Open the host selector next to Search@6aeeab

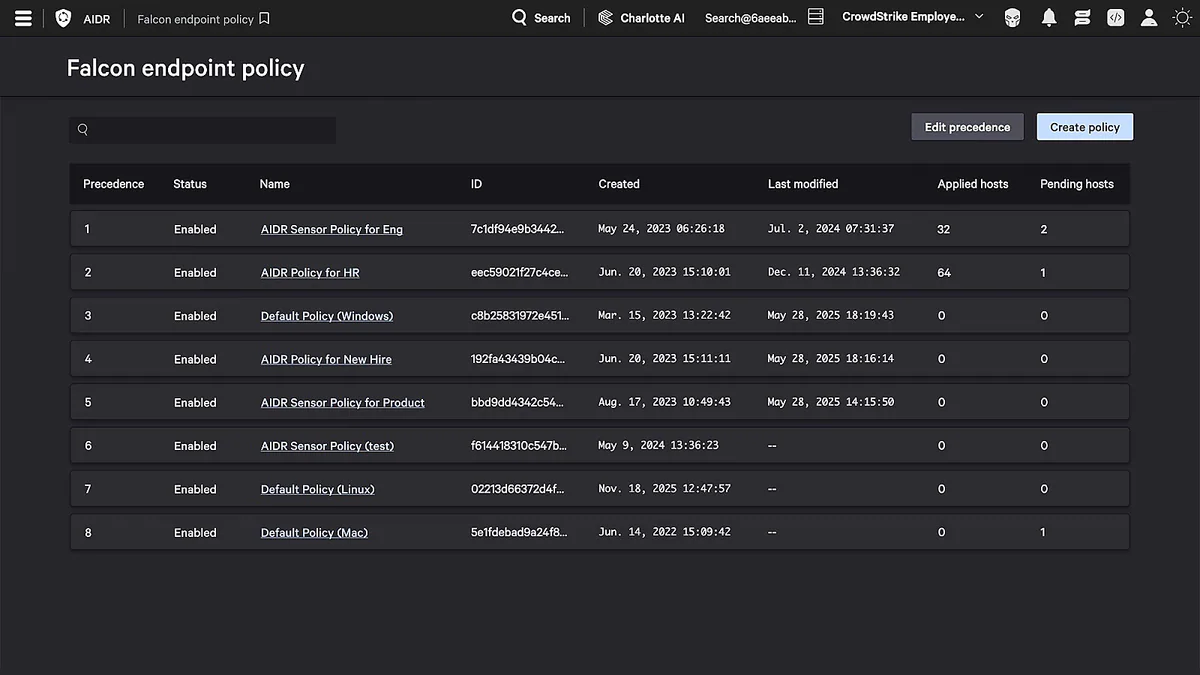pyautogui.click(x=814, y=16)
